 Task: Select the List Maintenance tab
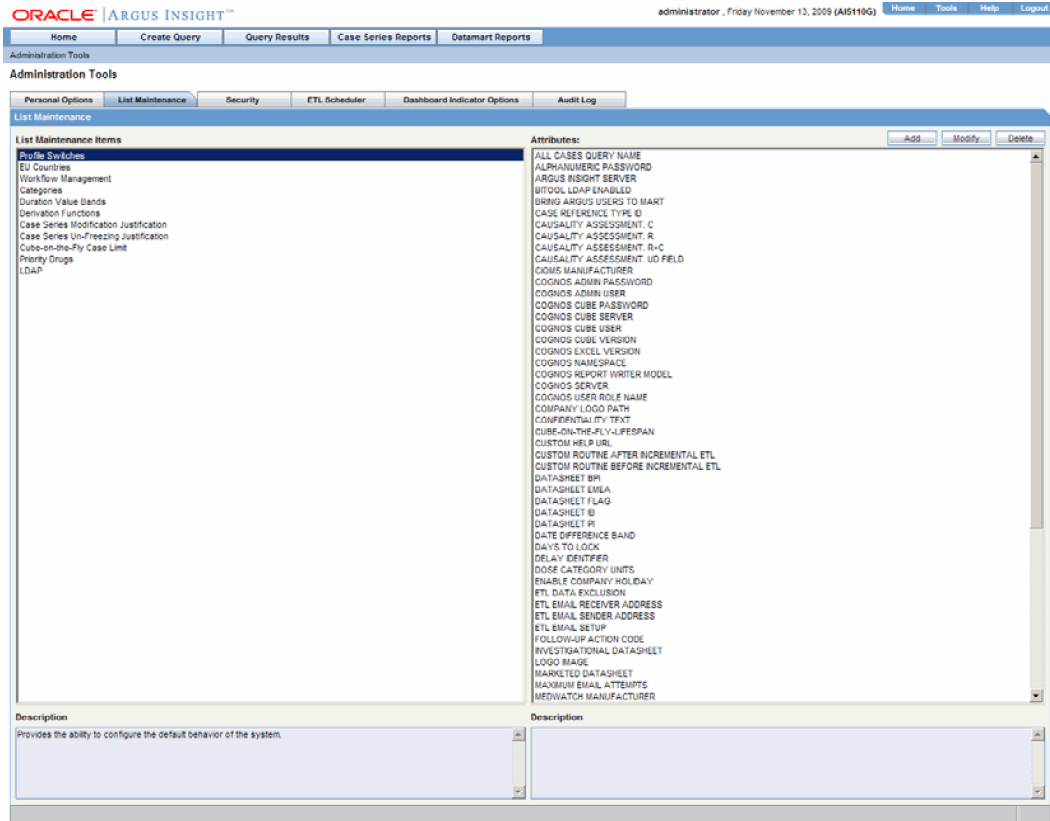[151, 100]
